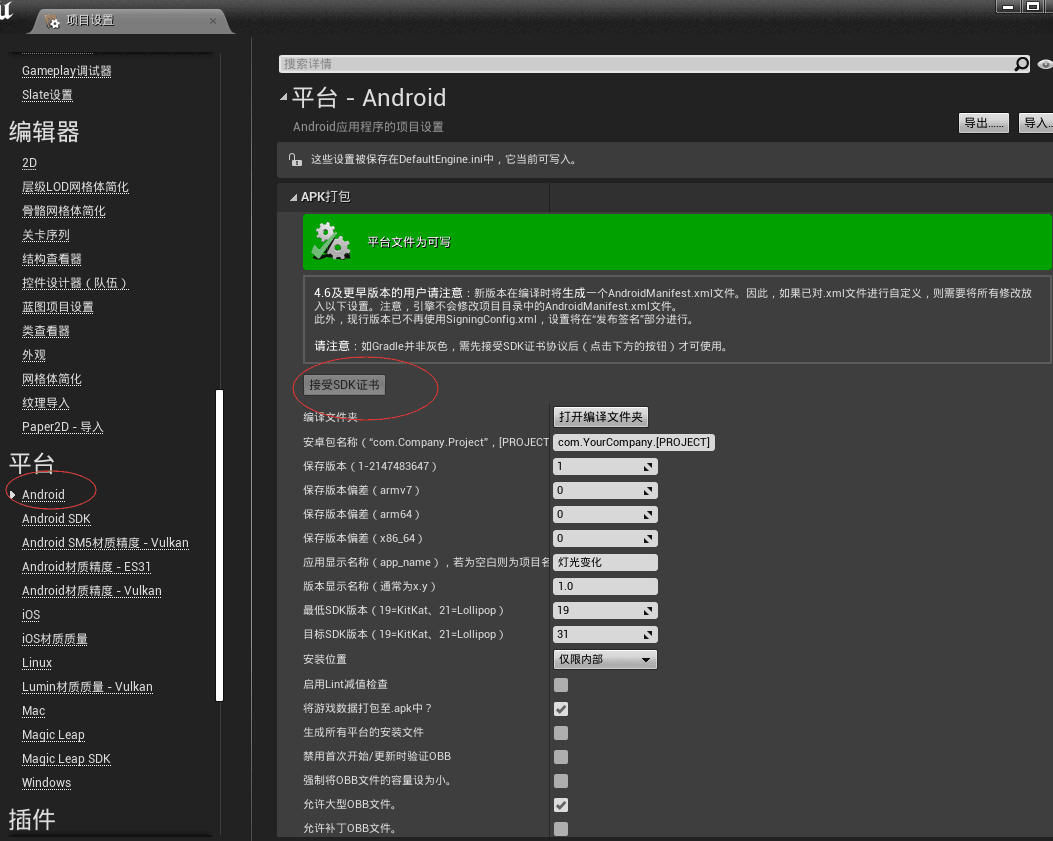Screen dimensions: 1053x841
Task: Click the gears icon in green banner
Action: (331, 242)
